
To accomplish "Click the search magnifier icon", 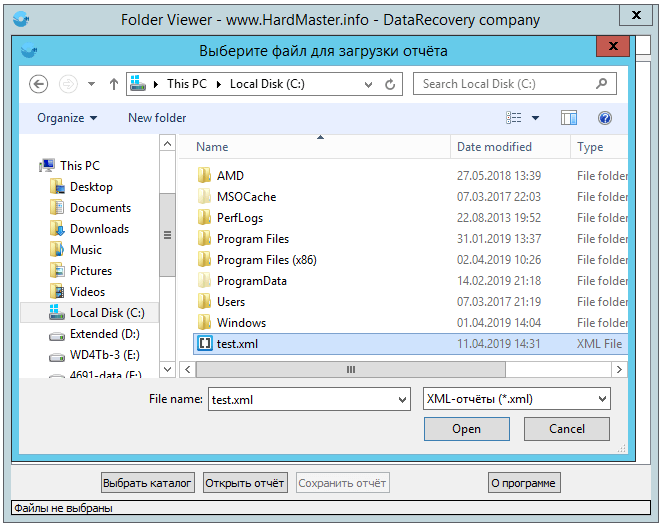I will tap(603, 84).
